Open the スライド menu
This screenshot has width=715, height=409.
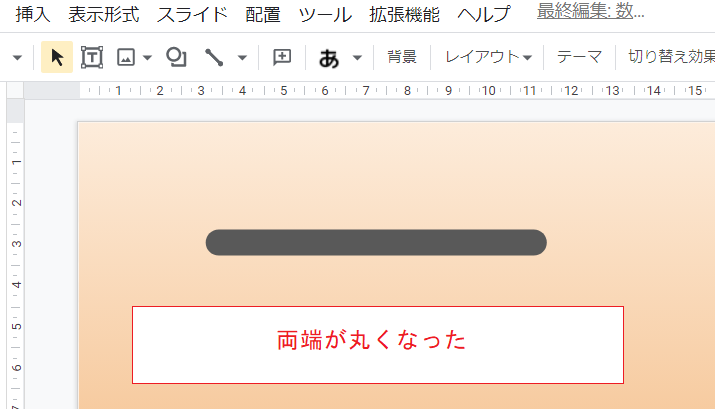(192, 15)
